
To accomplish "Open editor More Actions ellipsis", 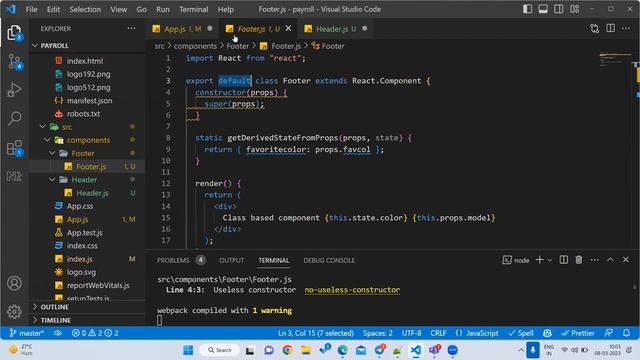I will pyautogui.click(x=626, y=28).
